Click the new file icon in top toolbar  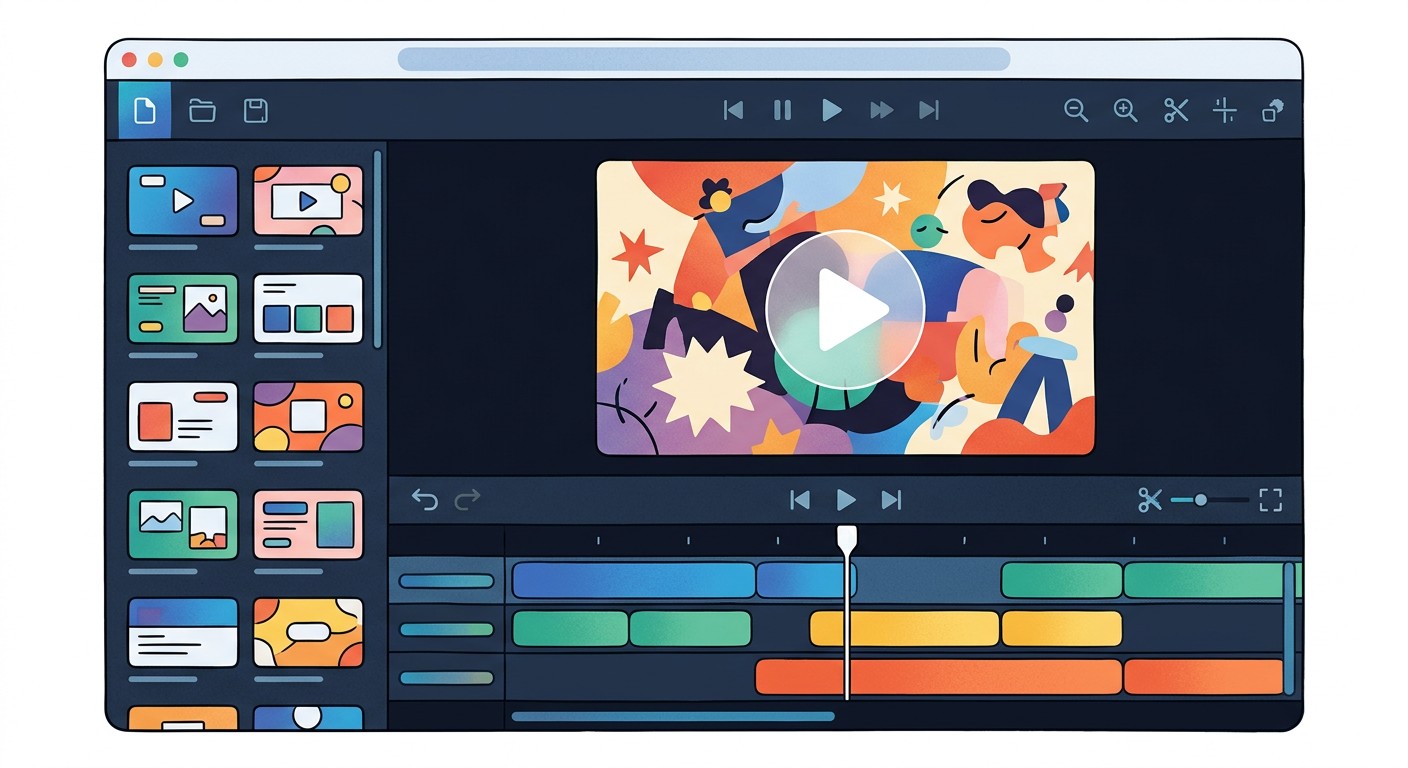pyautogui.click(x=145, y=110)
